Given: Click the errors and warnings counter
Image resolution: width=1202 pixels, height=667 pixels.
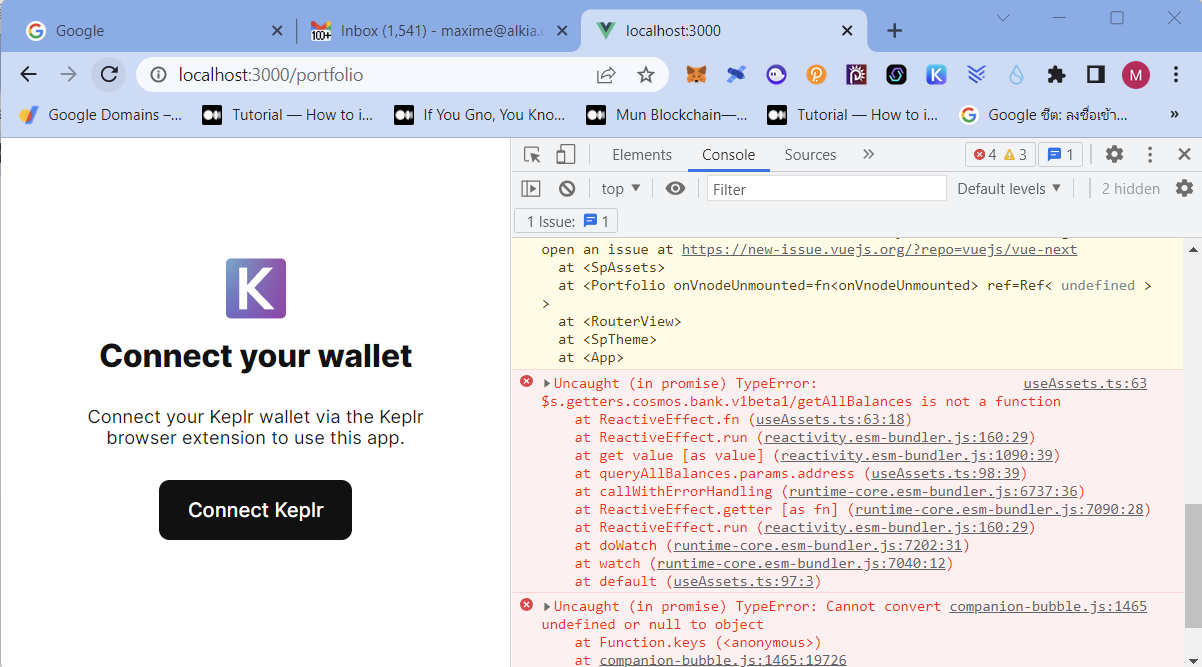Looking at the screenshot, I should point(1000,154).
